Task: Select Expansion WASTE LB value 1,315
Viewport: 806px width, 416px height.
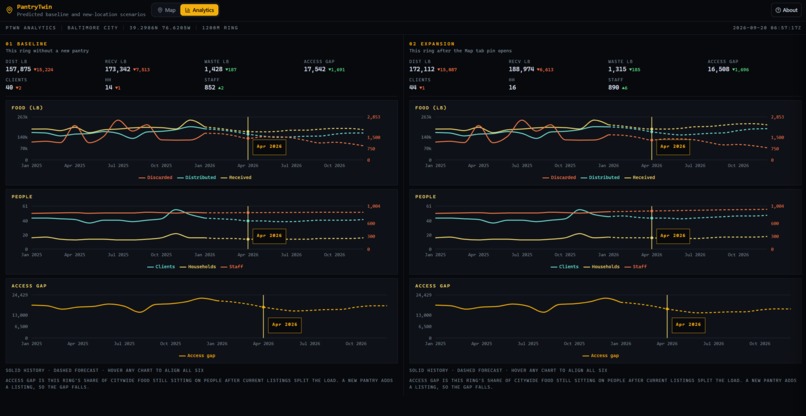Action: click(x=617, y=69)
